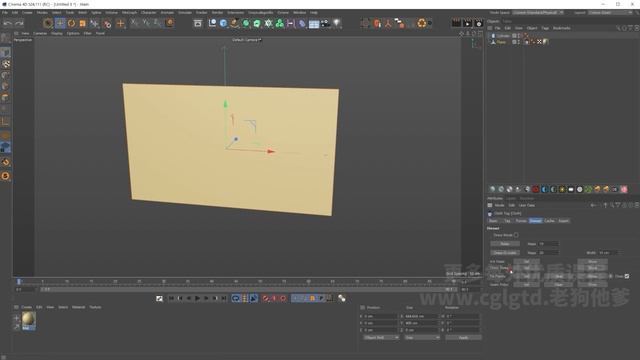Add a Camera from toolbar
This screenshot has width=640, height=360.
325,23
